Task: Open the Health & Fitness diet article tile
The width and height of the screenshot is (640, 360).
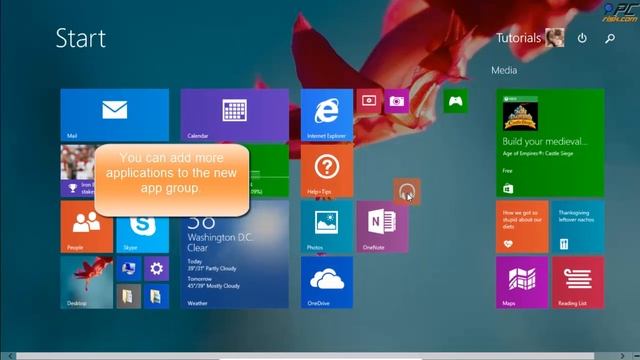Action: pyautogui.click(x=522, y=227)
